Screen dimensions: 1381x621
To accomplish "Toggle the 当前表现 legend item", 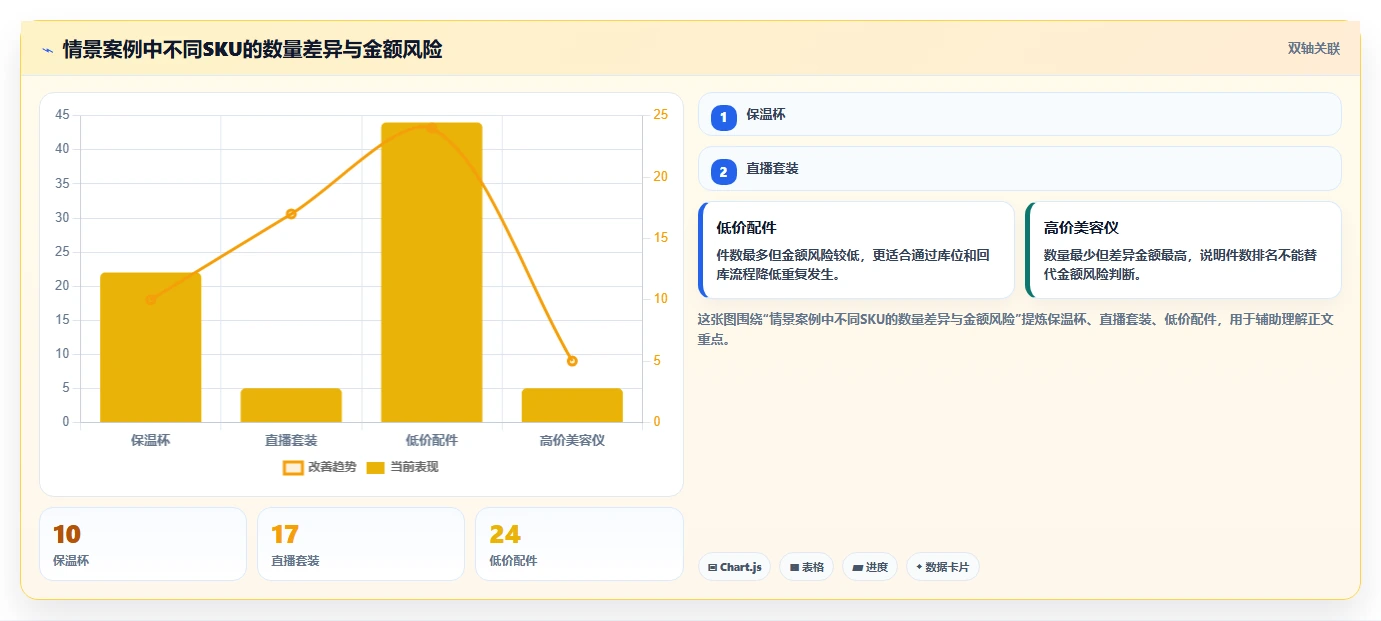I will click(402, 467).
